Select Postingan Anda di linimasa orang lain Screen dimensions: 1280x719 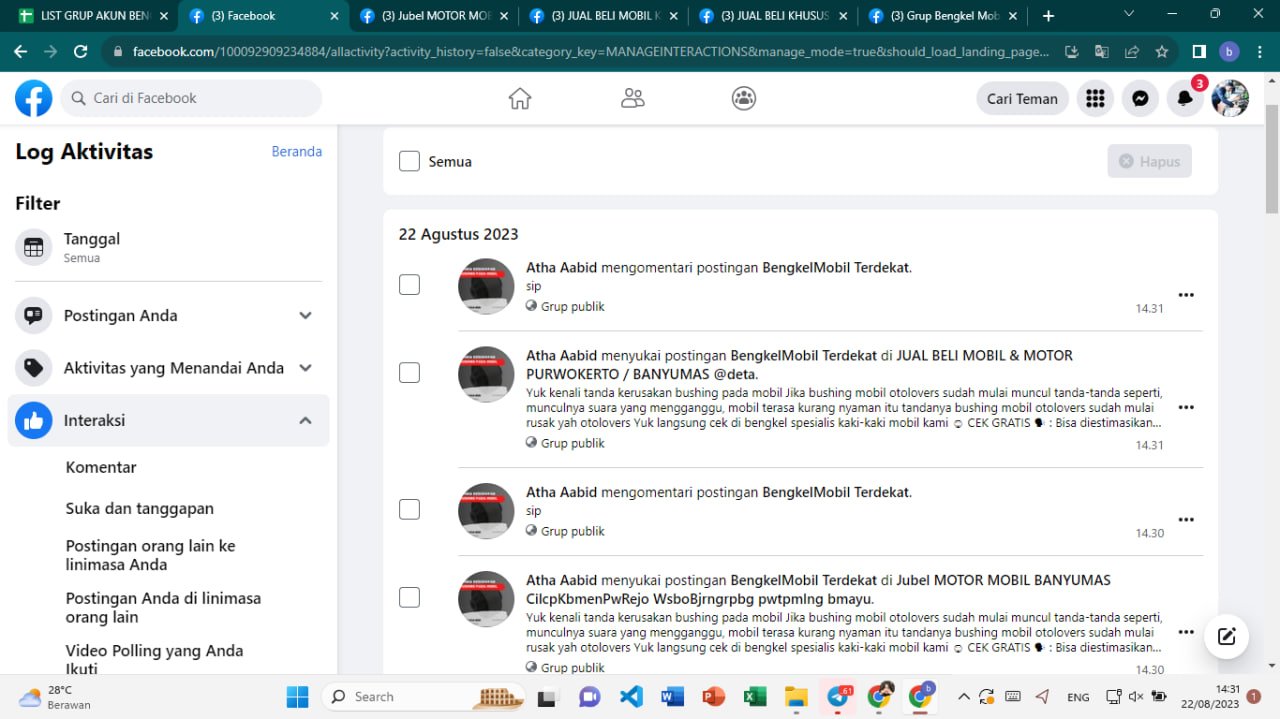coord(163,607)
